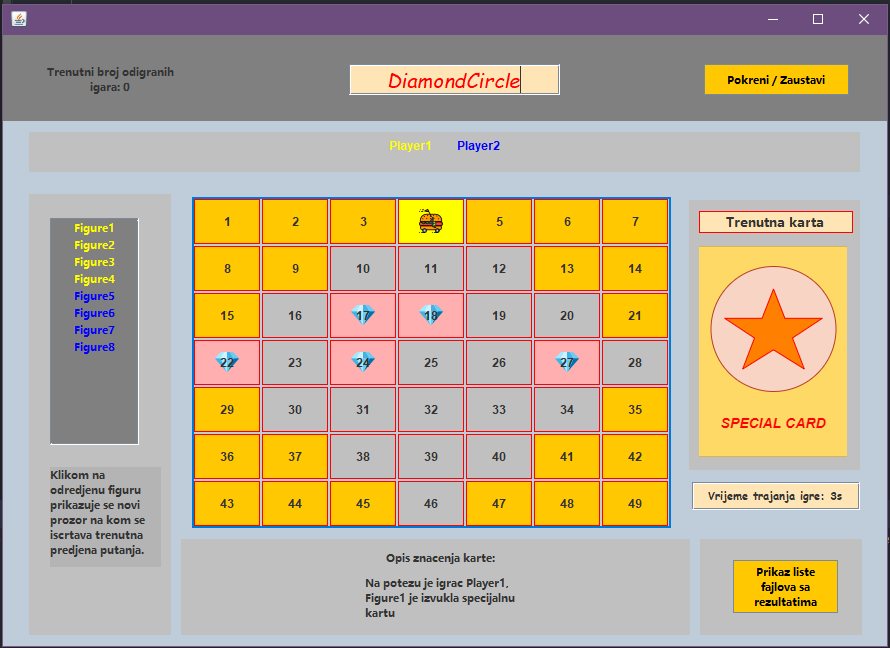Click board field 49
Viewport: 890px width, 648px height.
tap(635, 504)
